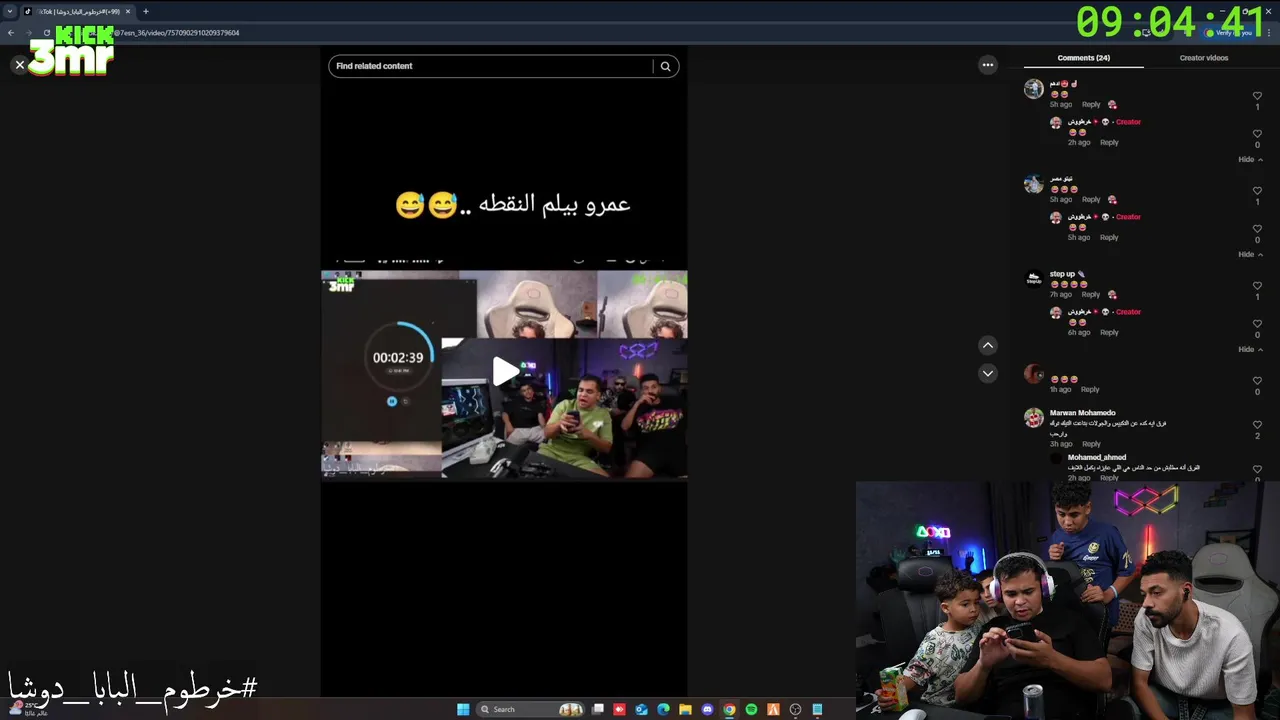The width and height of the screenshot is (1280, 720).
Task: Like the نيتو مصر comment
Action: (x=1257, y=191)
